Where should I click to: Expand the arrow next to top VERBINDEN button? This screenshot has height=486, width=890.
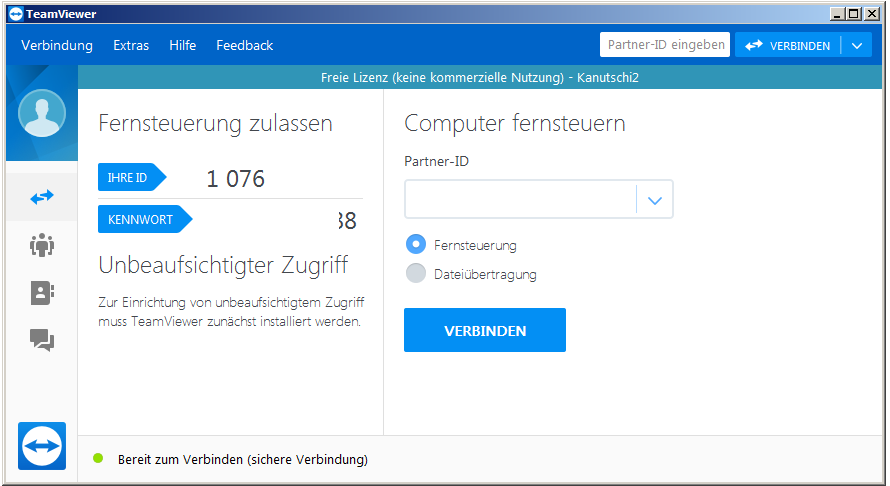(x=857, y=46)
